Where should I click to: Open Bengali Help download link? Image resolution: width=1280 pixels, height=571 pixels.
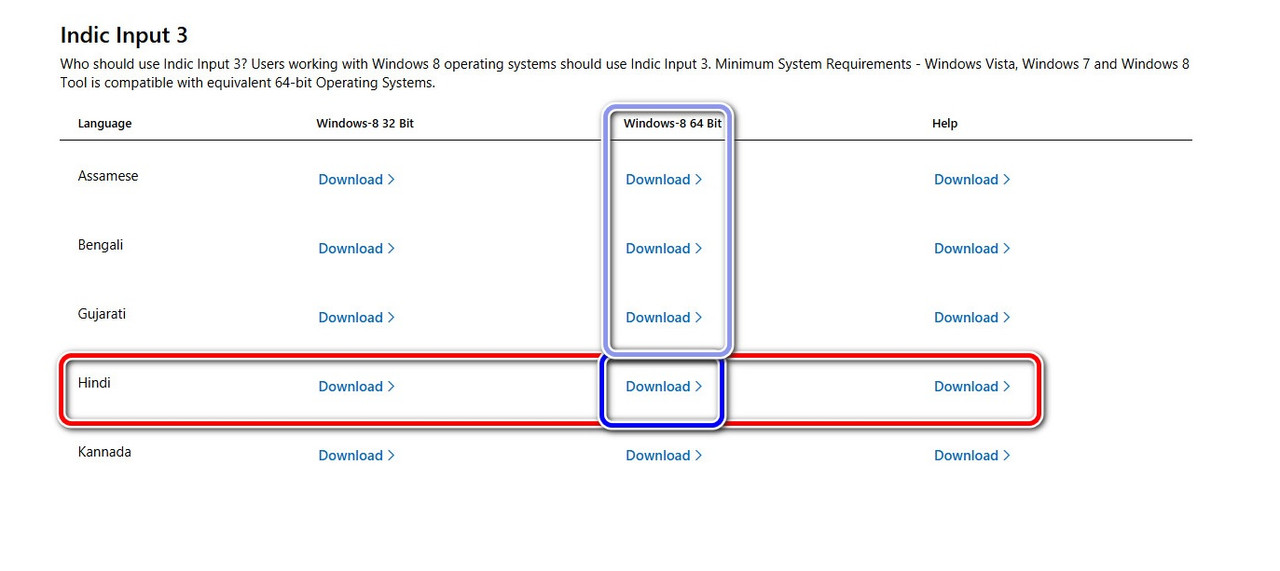[972, 249]
